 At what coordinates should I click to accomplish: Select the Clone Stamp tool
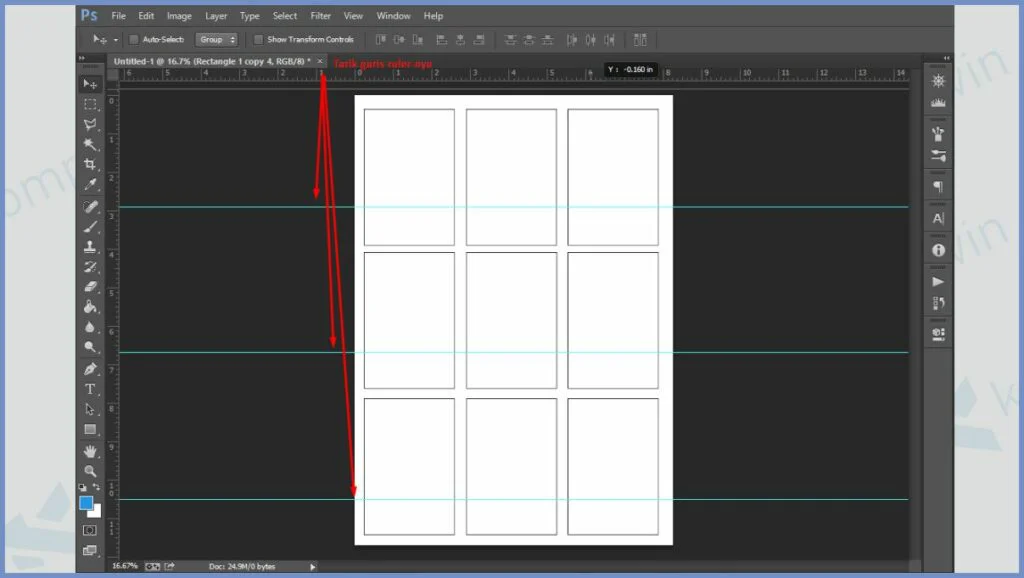90,246
